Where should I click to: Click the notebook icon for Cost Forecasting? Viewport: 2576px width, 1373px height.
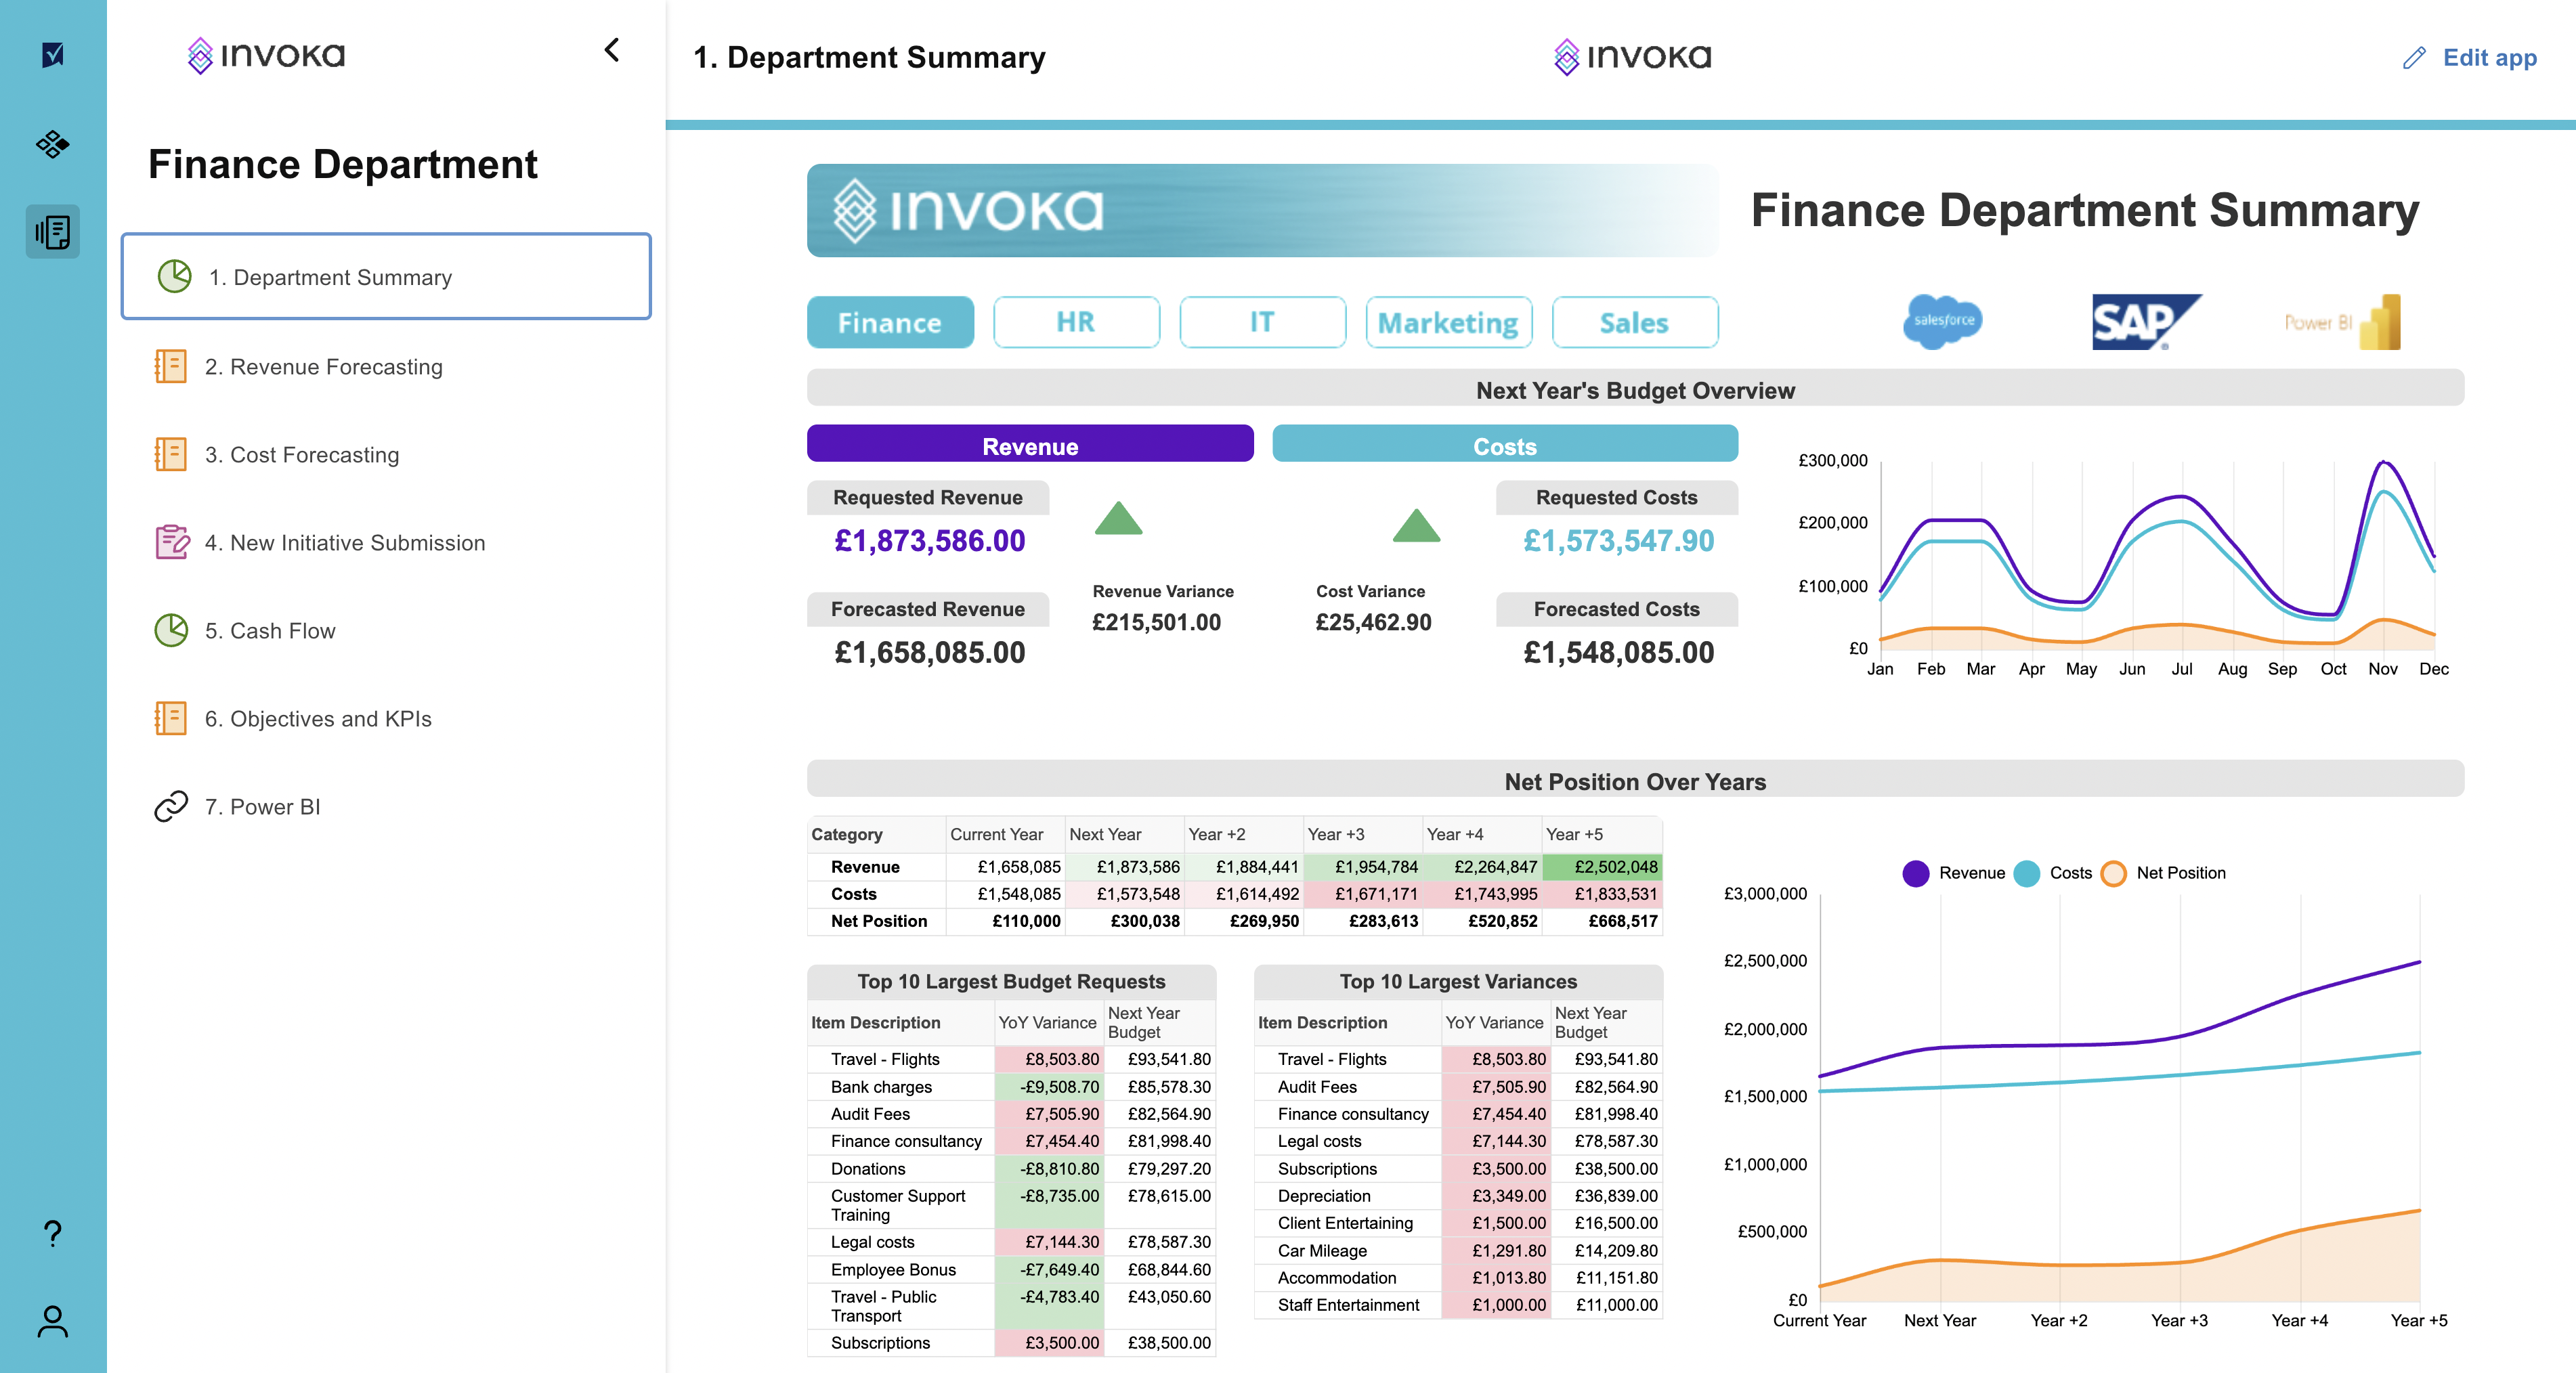[x=171, y=454]
